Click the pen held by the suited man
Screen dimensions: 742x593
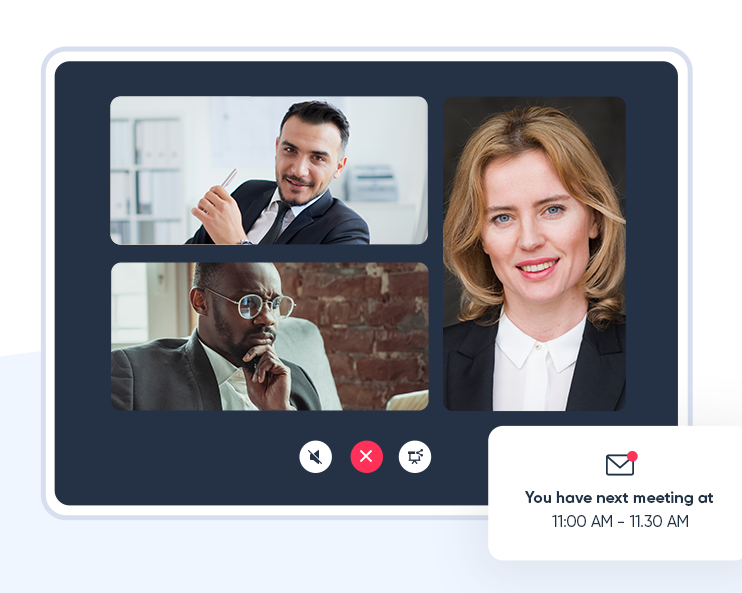point(230,178)
